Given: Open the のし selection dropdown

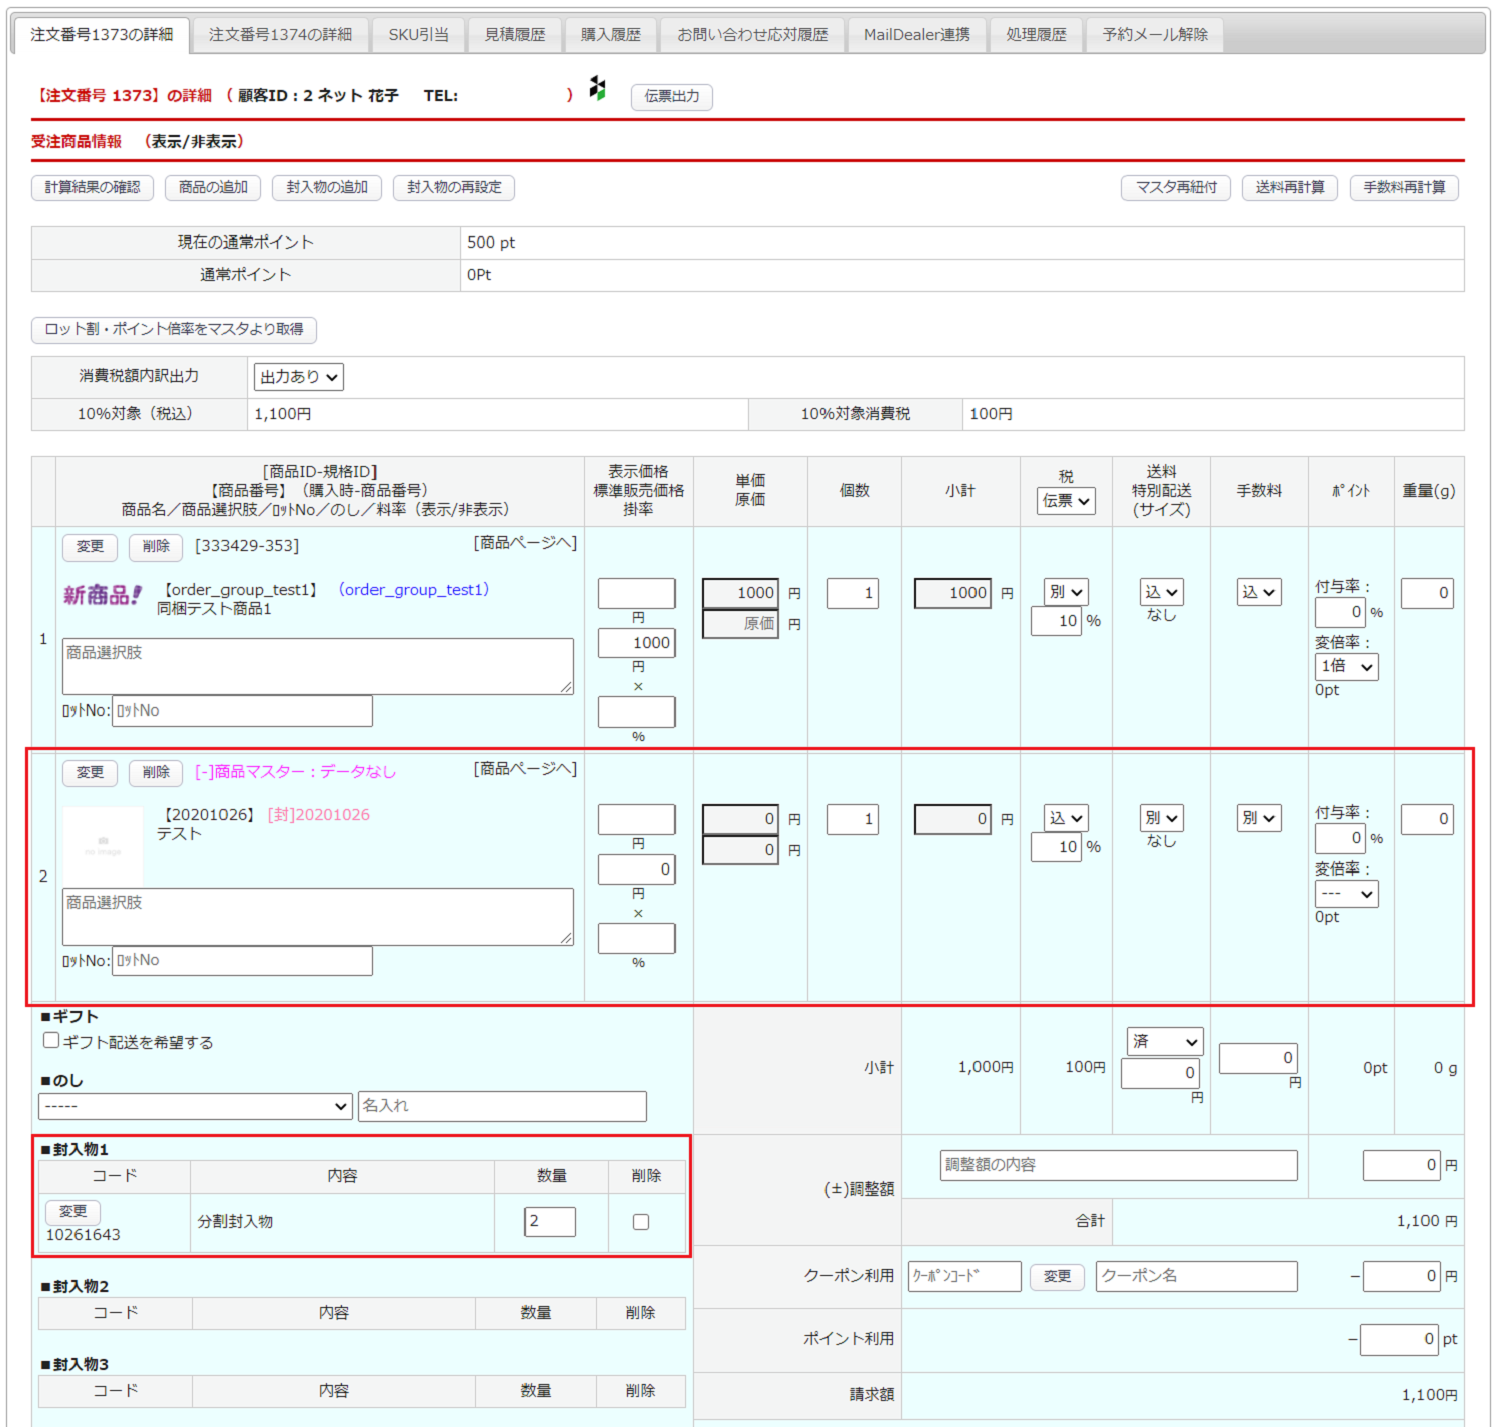Looking at the screenshot, I should (x=195, y=1106).
